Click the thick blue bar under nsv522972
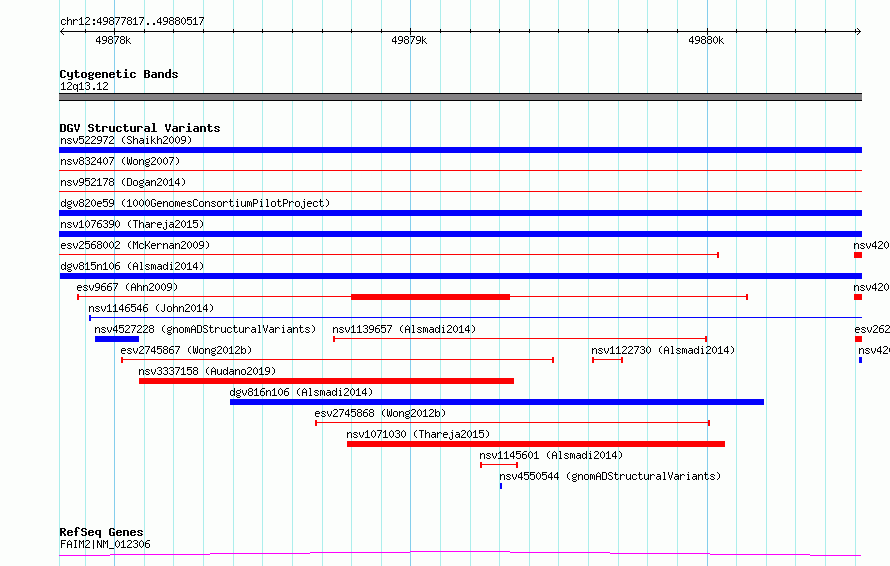 pos(460,150)
